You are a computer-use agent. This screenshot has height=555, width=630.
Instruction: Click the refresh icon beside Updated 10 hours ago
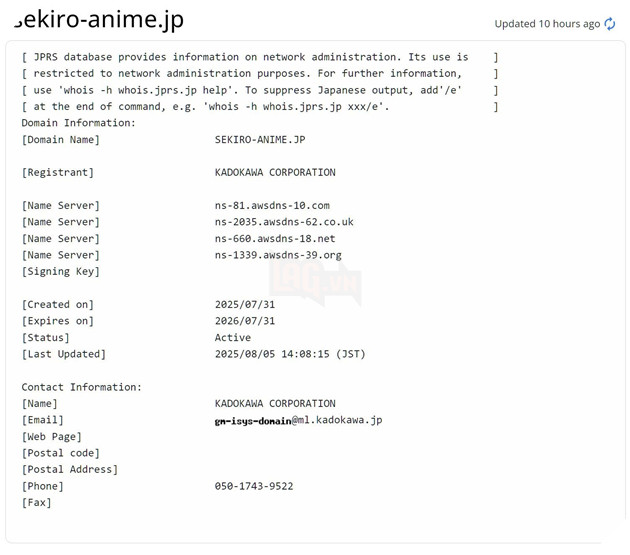pos(610,23)
